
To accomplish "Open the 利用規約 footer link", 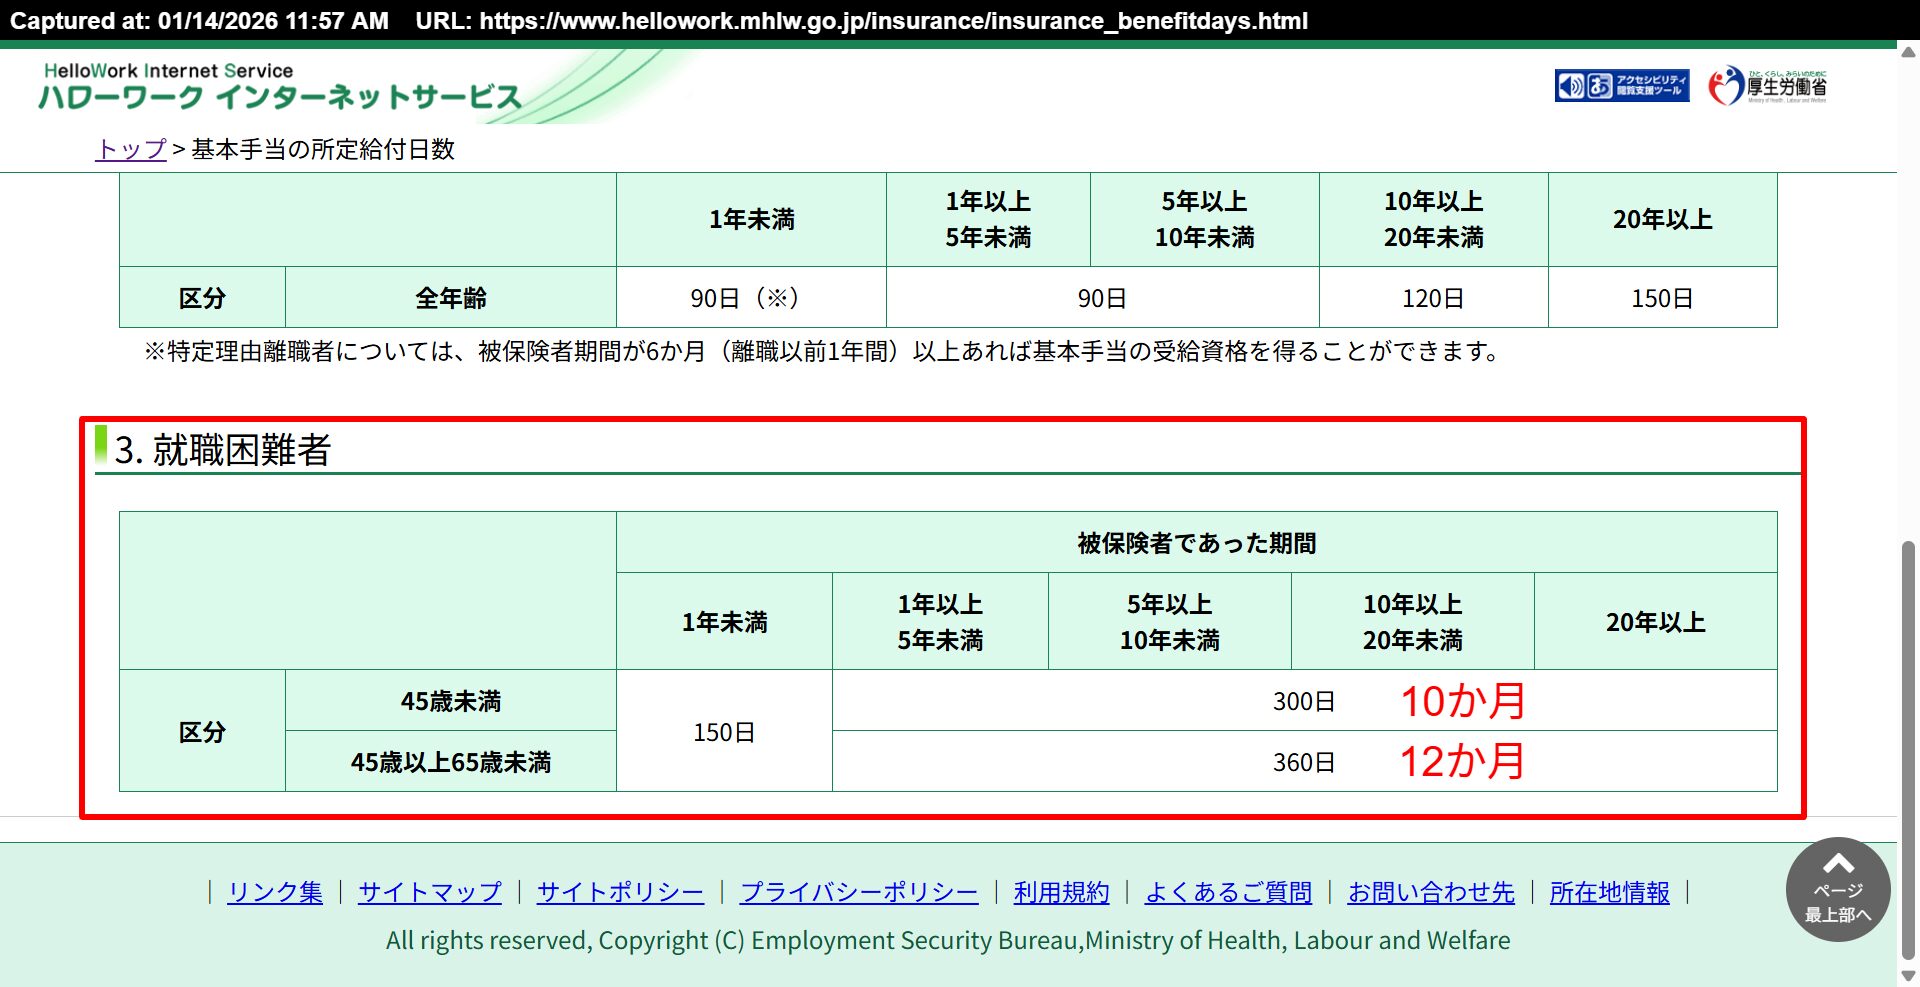I will click(1061, 892).
